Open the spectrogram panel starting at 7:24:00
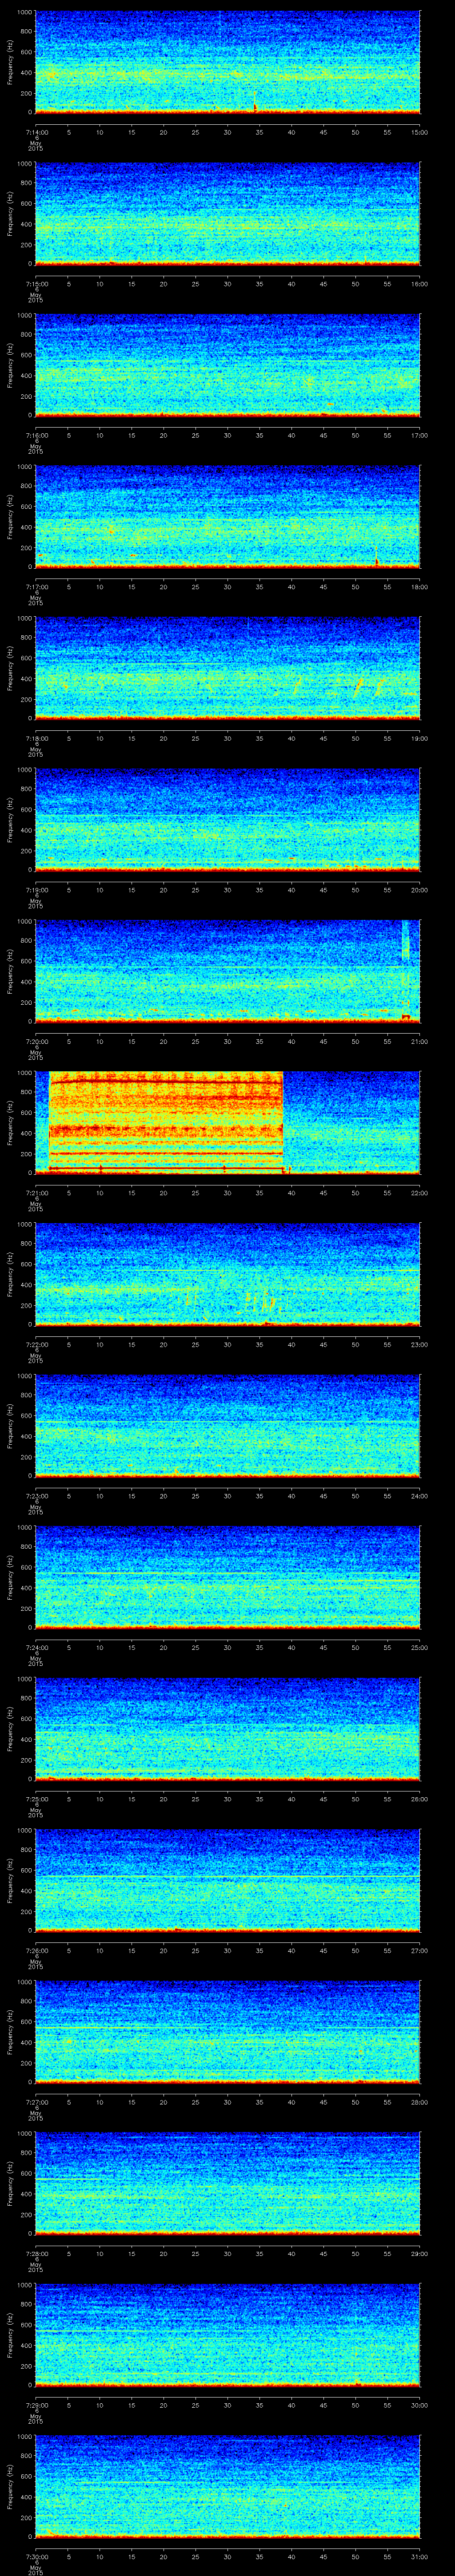 coord(228,1577)
